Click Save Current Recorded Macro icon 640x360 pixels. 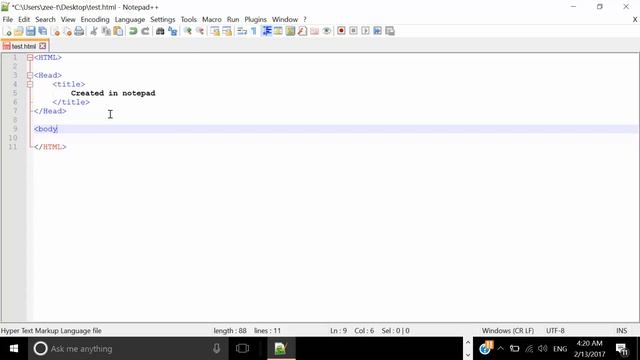pos(390,31)
